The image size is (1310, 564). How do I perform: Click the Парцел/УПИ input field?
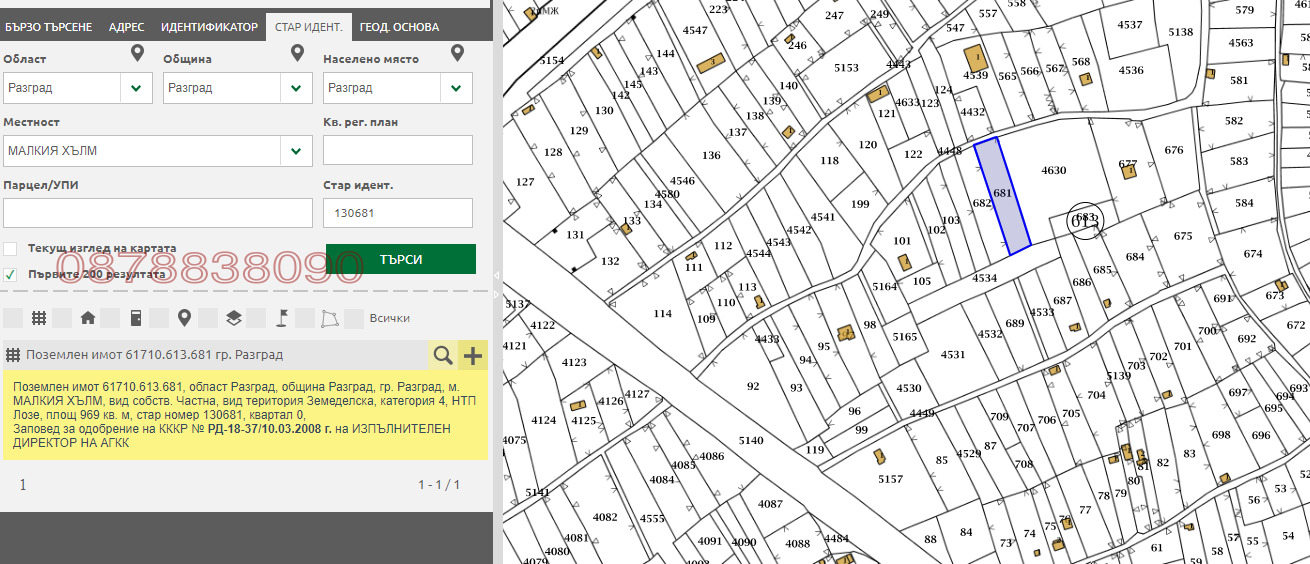point(158,214)
